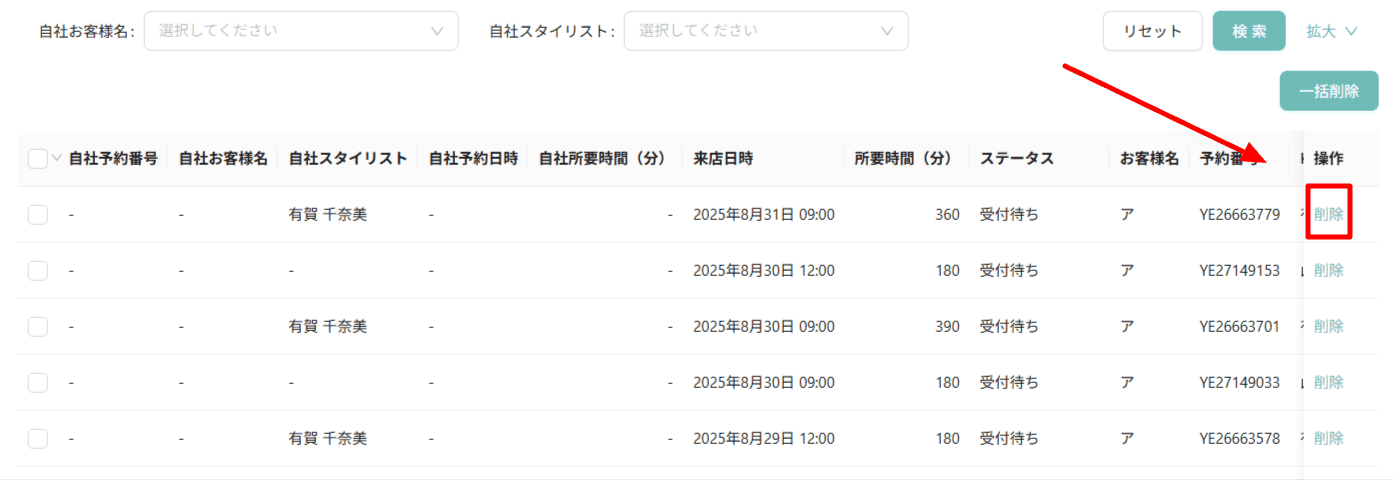Click the 来店日時 column header

point(723,158)
